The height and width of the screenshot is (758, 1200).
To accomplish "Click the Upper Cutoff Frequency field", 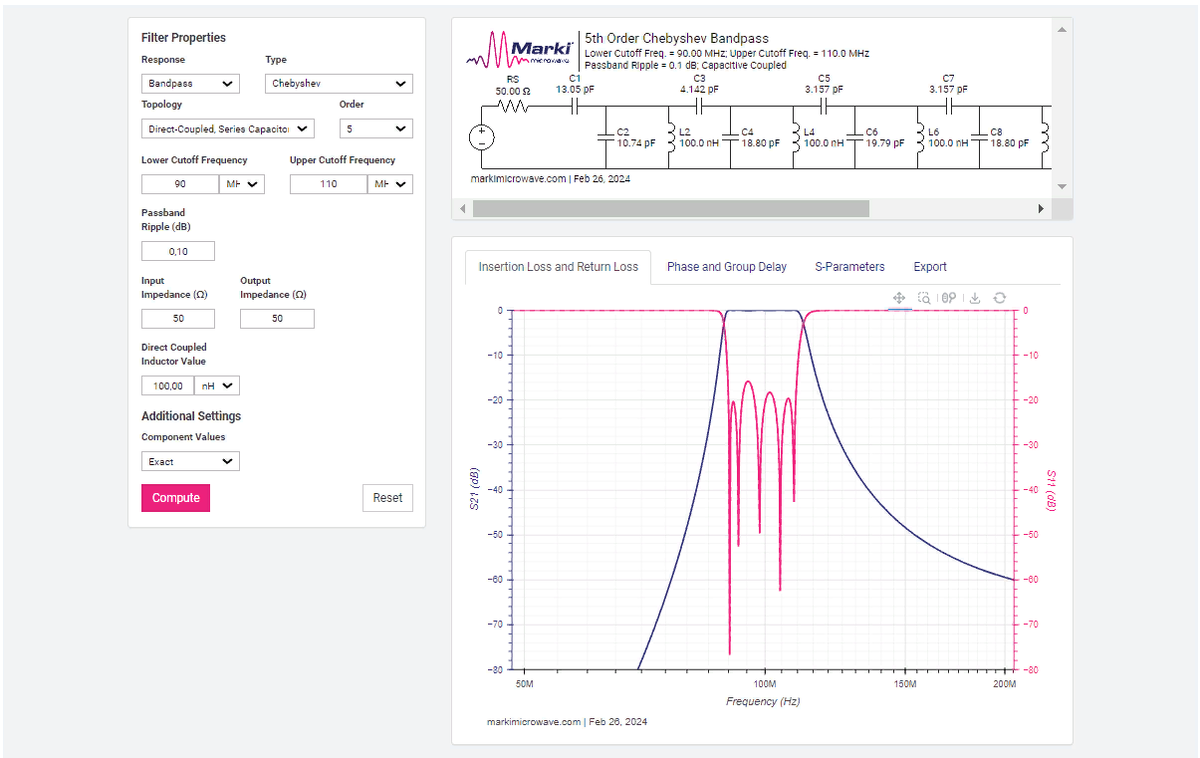I will point(329,184).
